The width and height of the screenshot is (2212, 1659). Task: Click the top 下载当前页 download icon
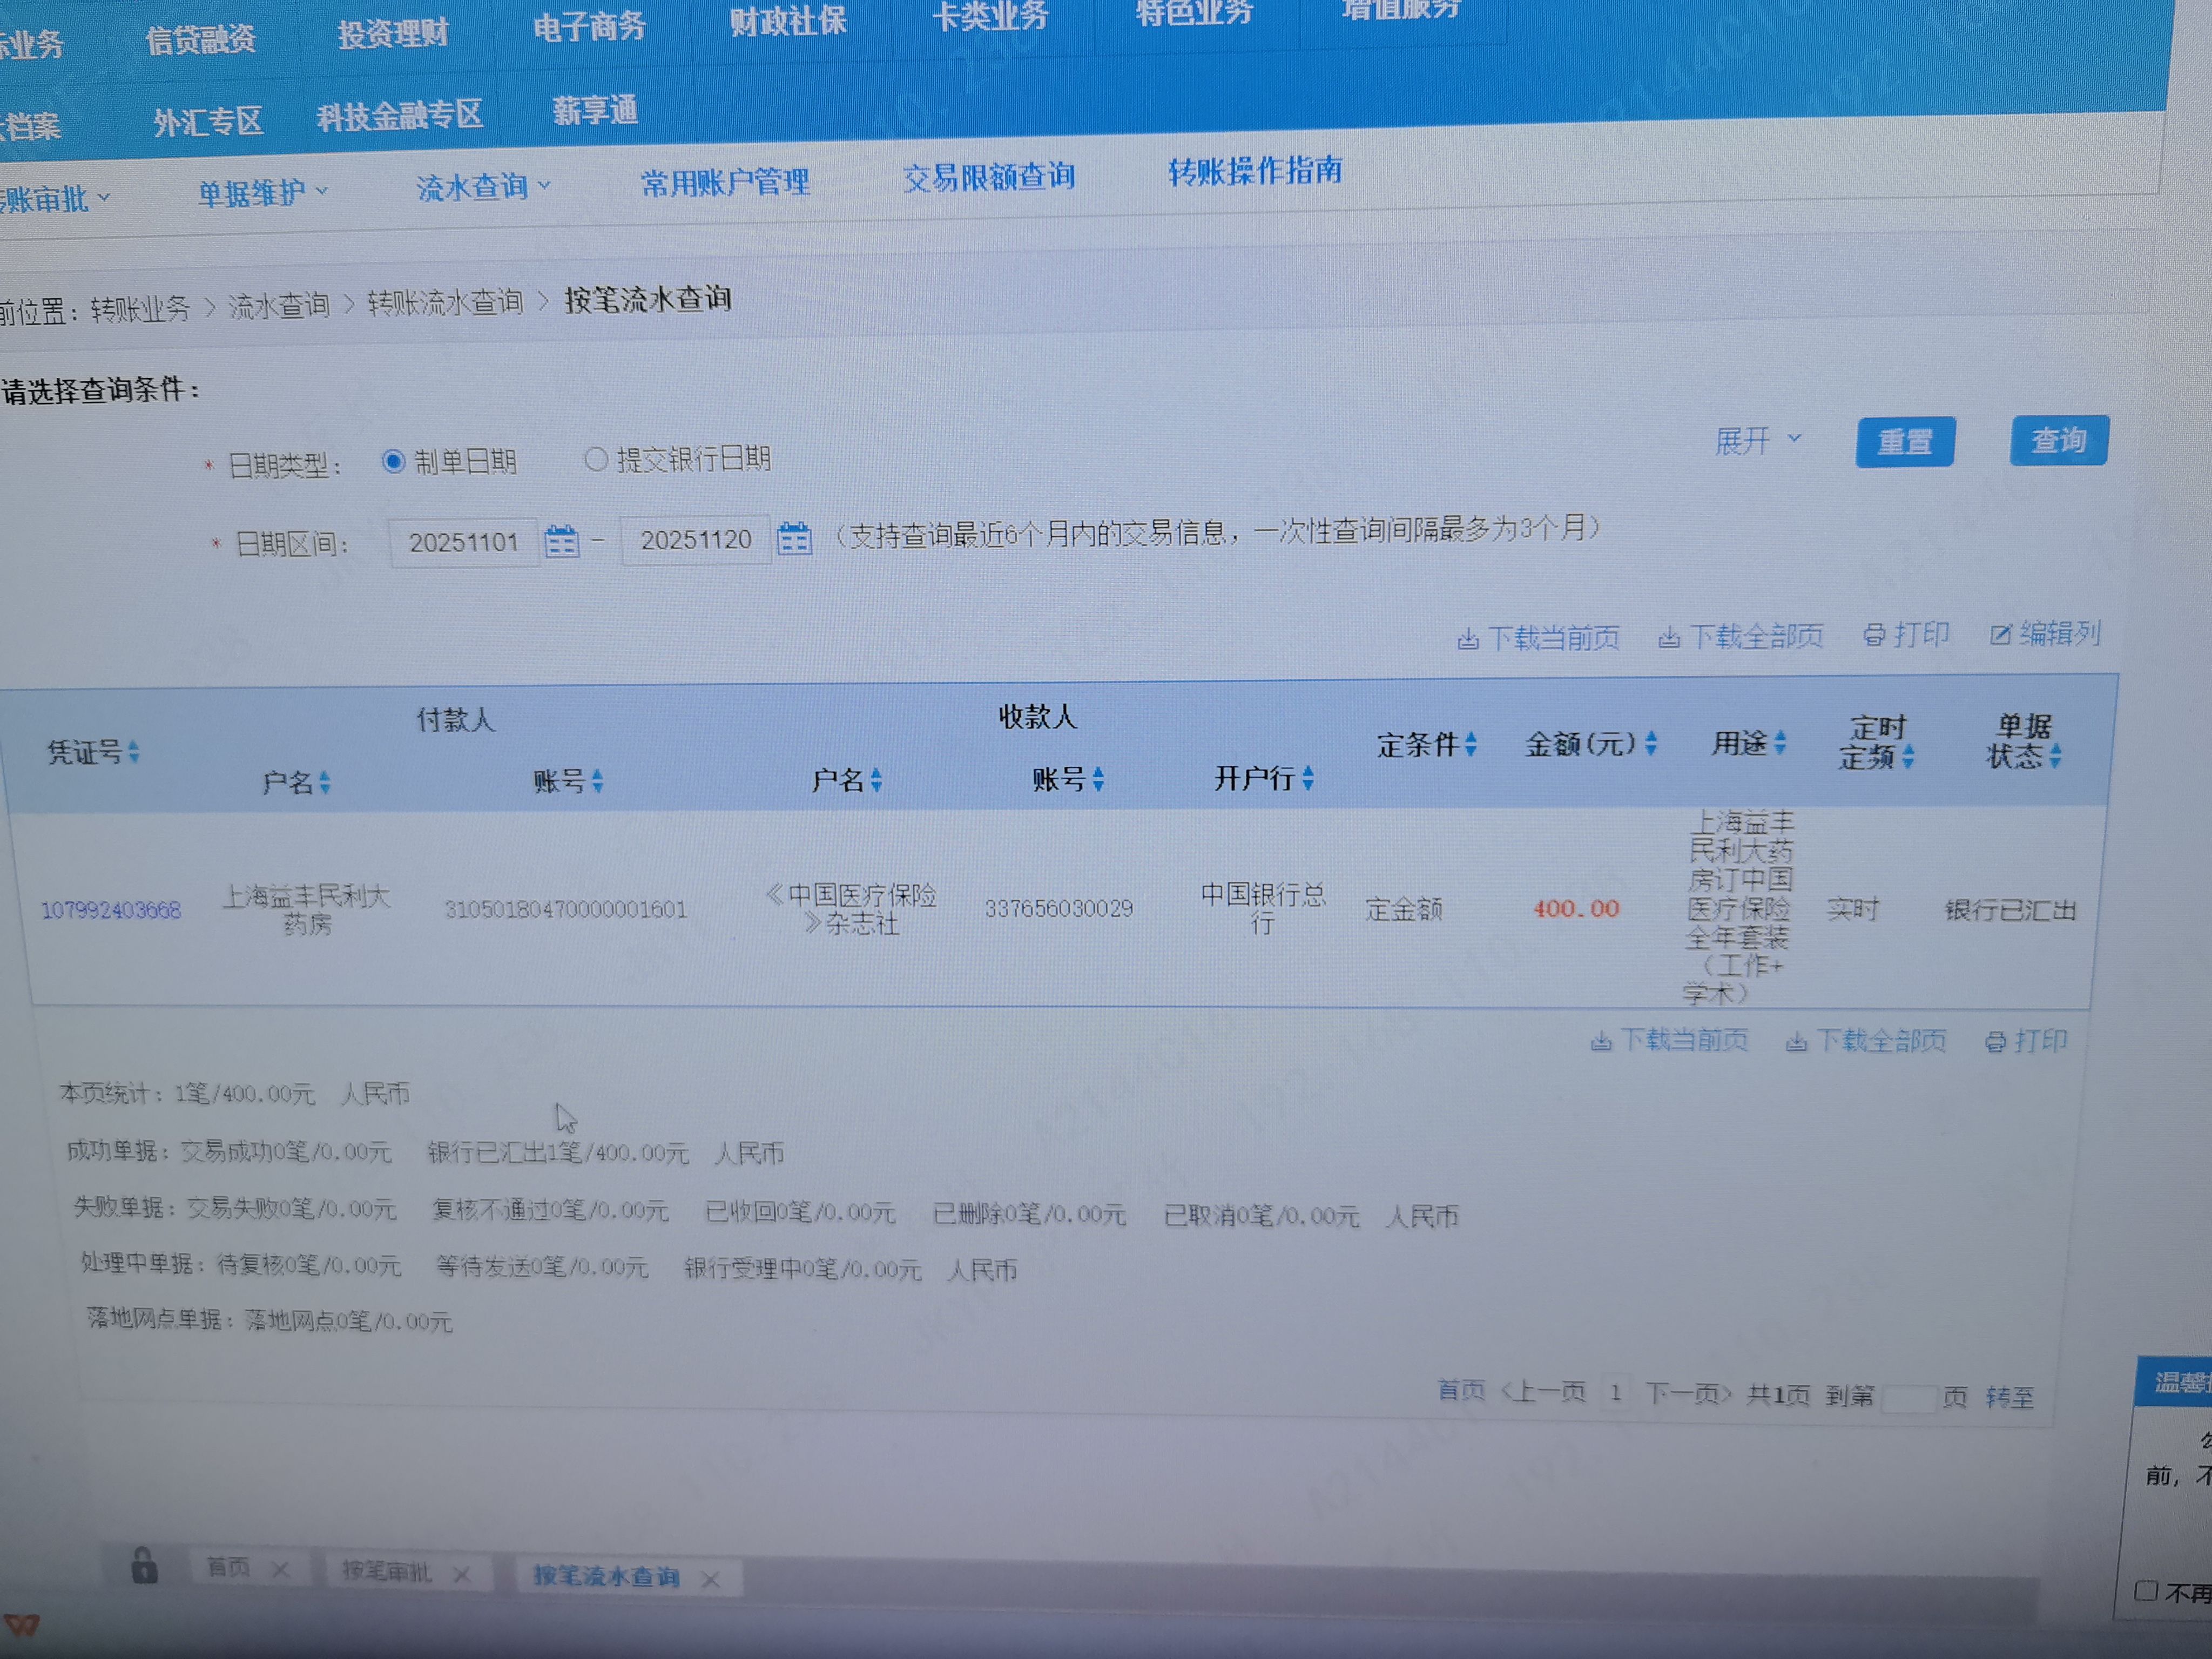coord(1467,639)
